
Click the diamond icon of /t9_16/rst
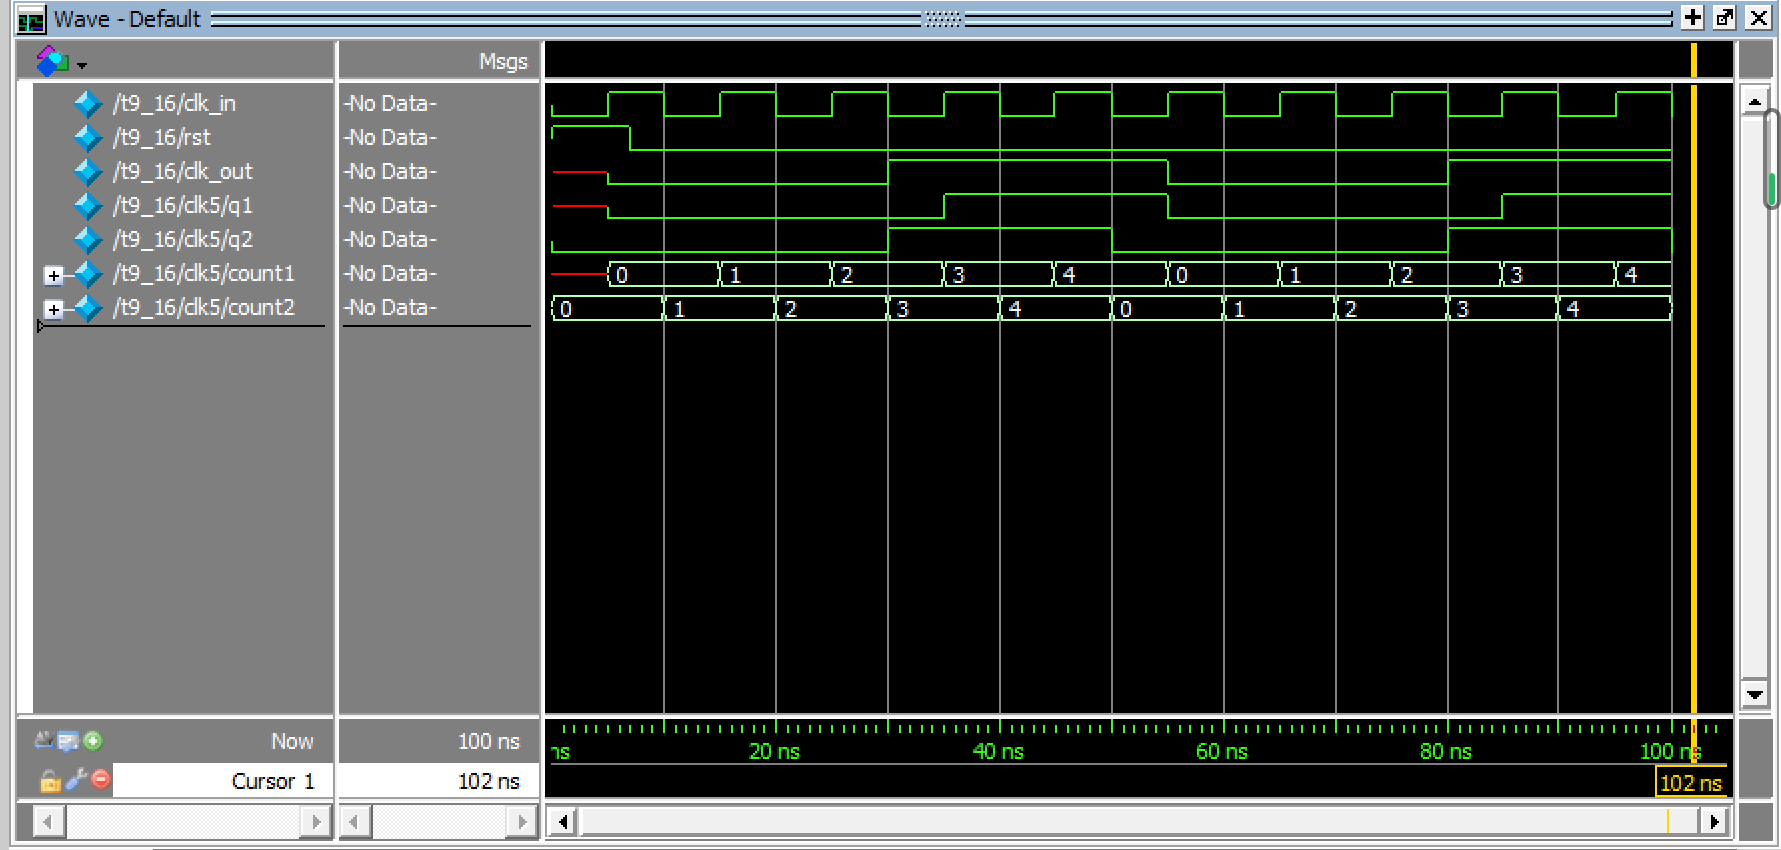(x=89, y=138)
